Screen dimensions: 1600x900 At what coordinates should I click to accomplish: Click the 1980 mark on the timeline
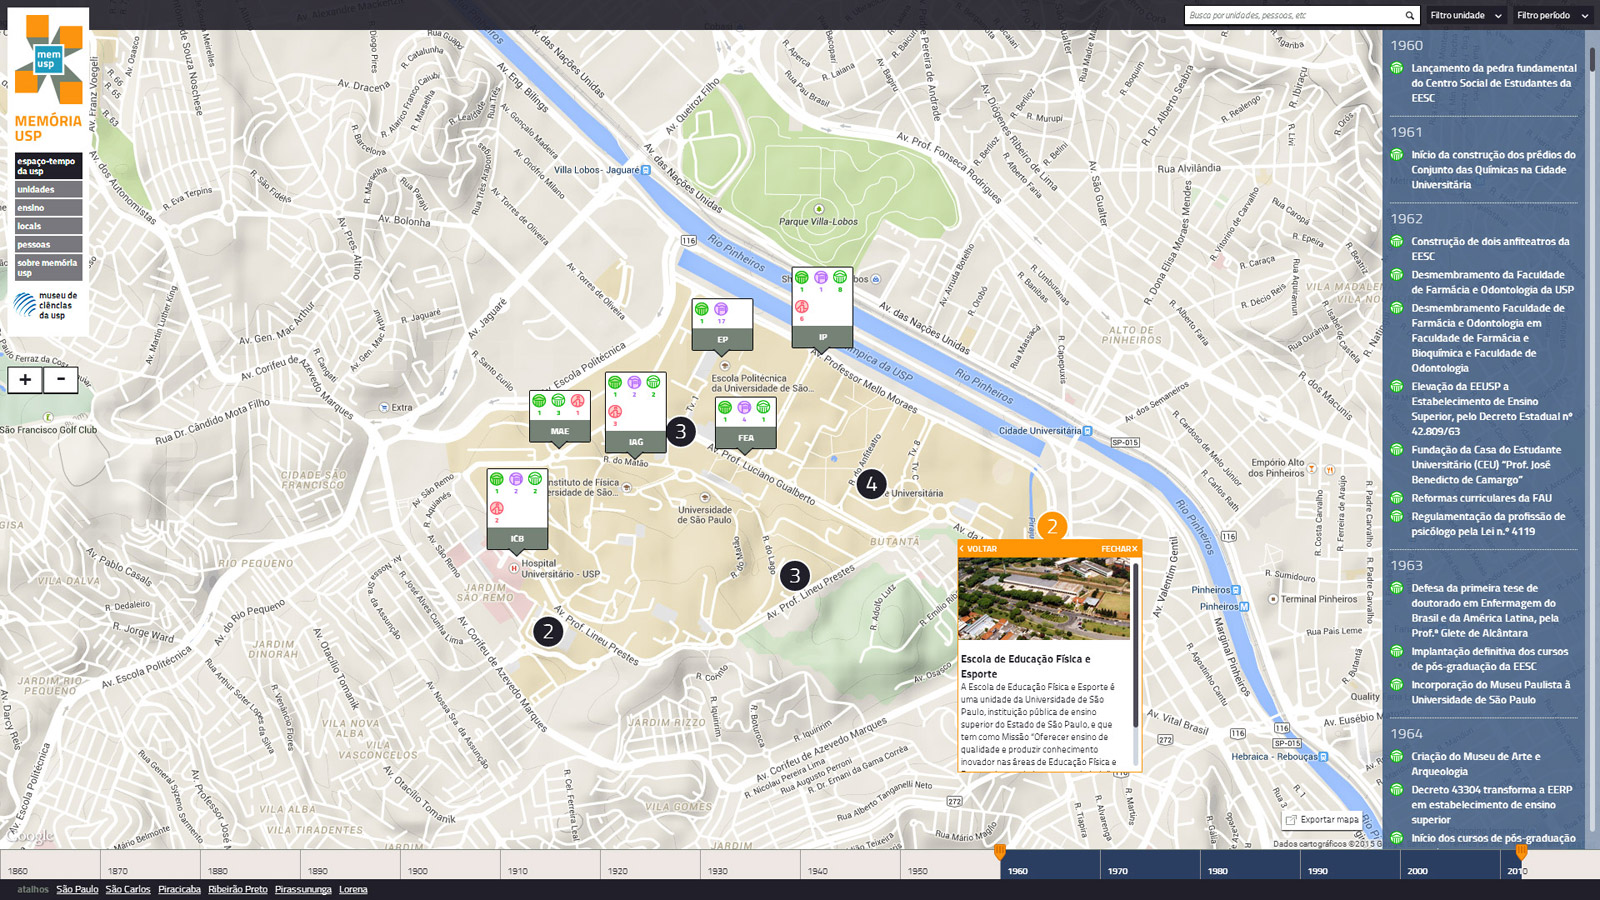tap(1217, 871)
